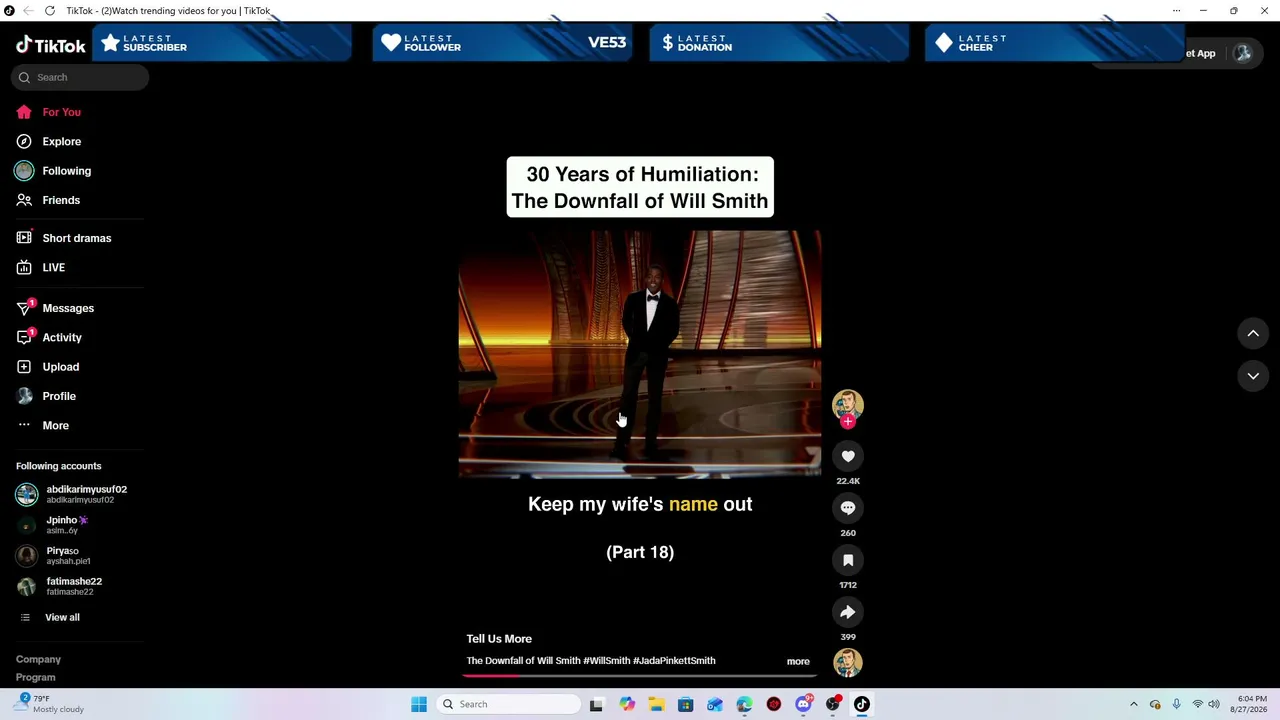The height and width of the screenshot is (720, 1280).
Task: Open the video creator's avatar
Action: coord(847,404)
